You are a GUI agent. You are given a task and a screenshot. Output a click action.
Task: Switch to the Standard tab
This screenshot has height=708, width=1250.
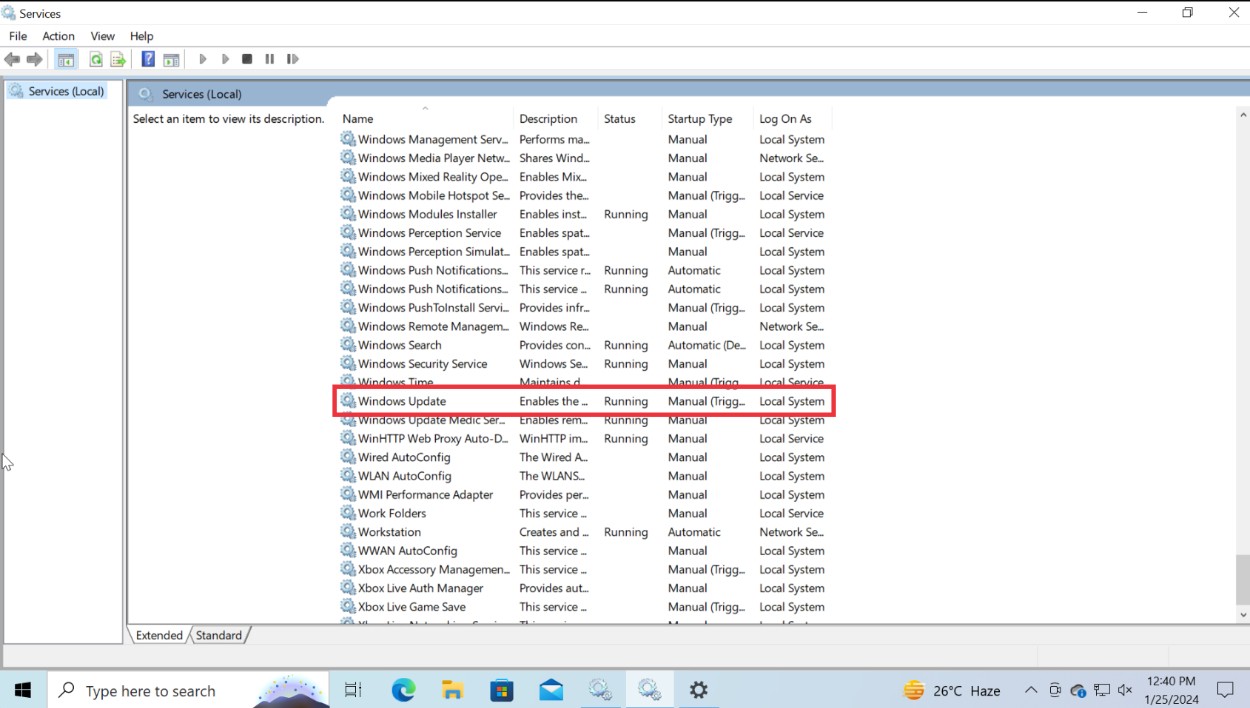pos(218,635)
